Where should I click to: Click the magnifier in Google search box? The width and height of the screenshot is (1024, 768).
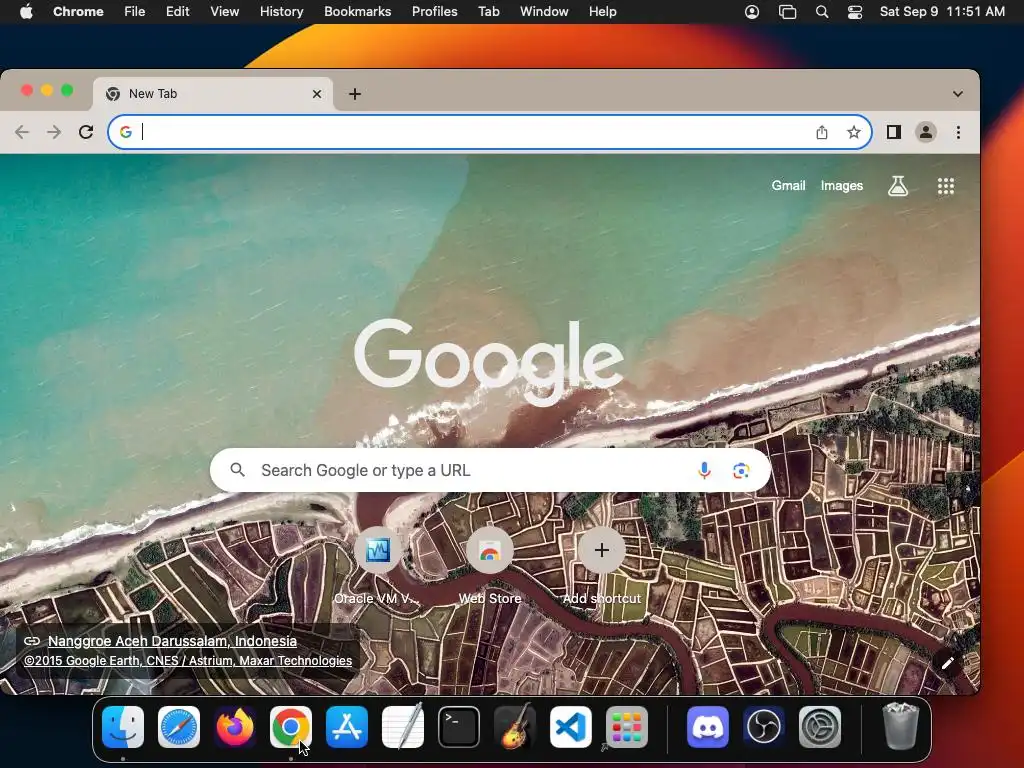pos(238,470)
